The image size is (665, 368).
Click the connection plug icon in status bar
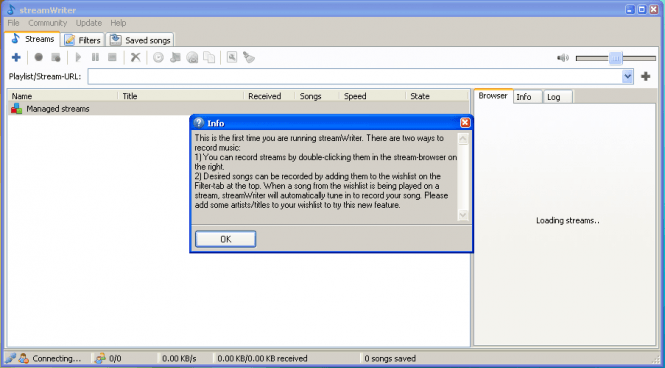[11, 359]
